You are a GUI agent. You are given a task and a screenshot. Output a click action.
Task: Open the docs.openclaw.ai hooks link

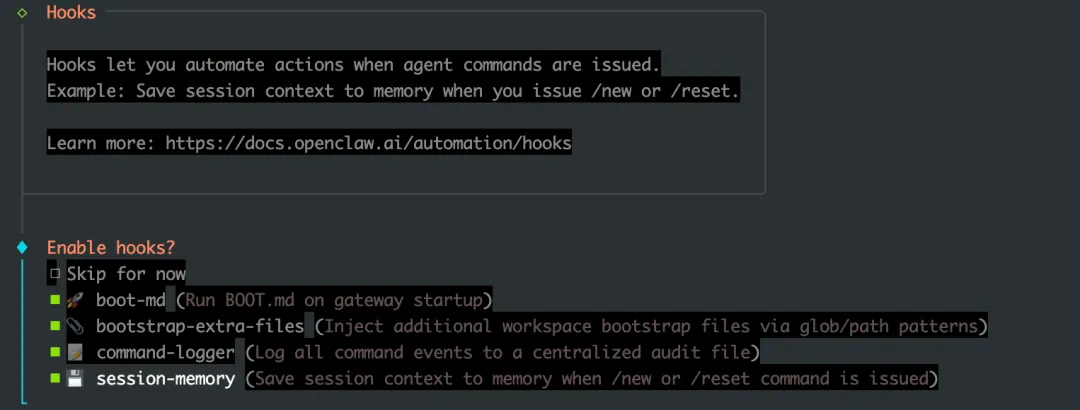(x=368, y=143)
